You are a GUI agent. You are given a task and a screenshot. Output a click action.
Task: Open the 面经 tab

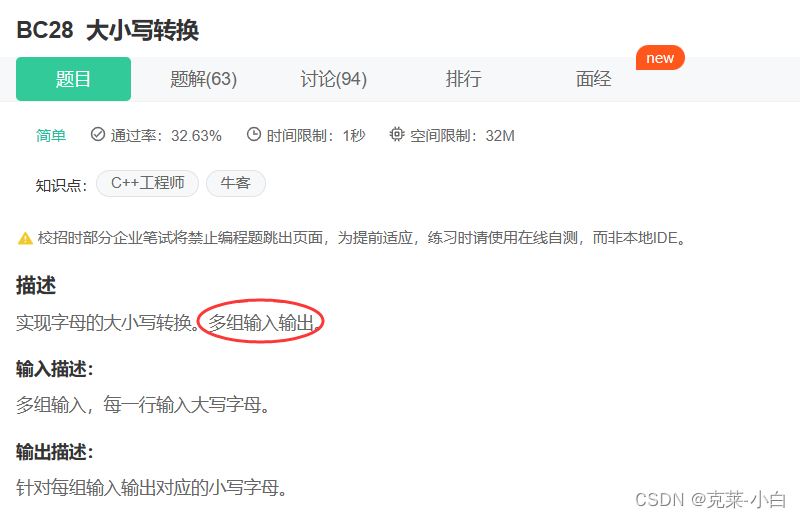point(593,79)
